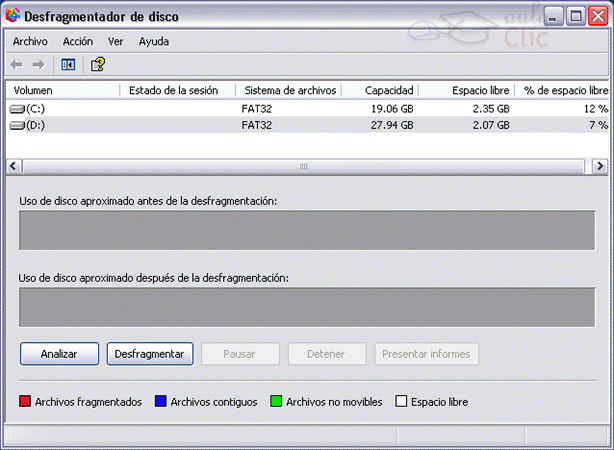614x450 pixels.
Task: Maximize the Desfragmentador de disco window
Action: (576, 16)
